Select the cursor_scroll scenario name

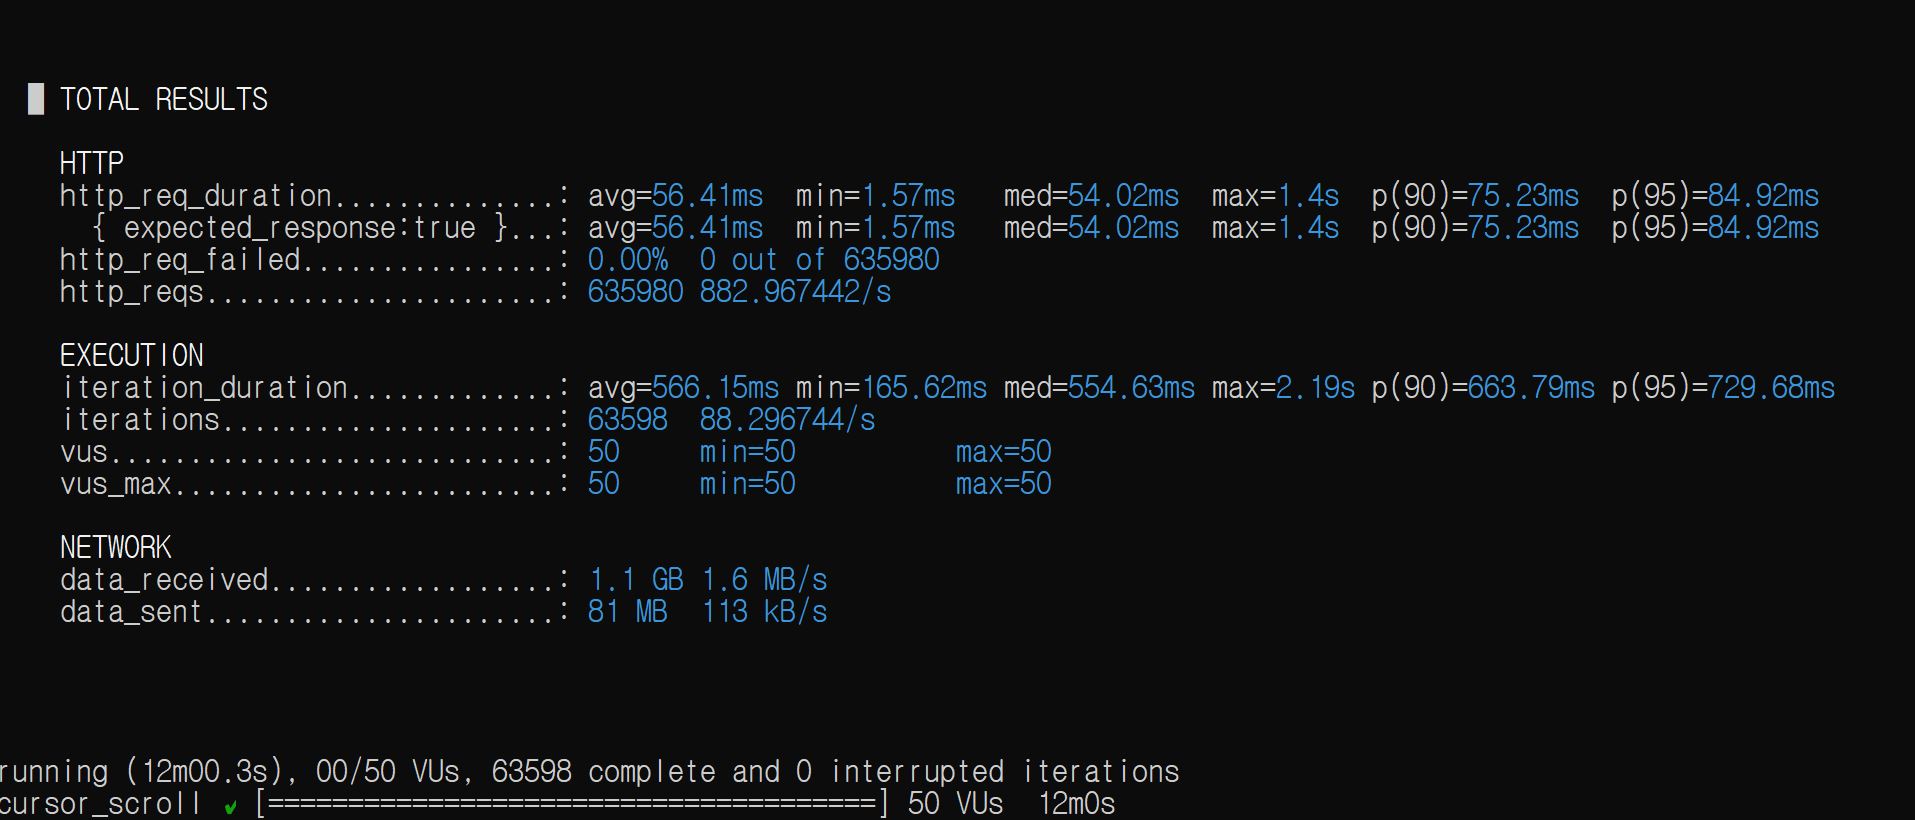pyautogui.click(x=100, y=804)
